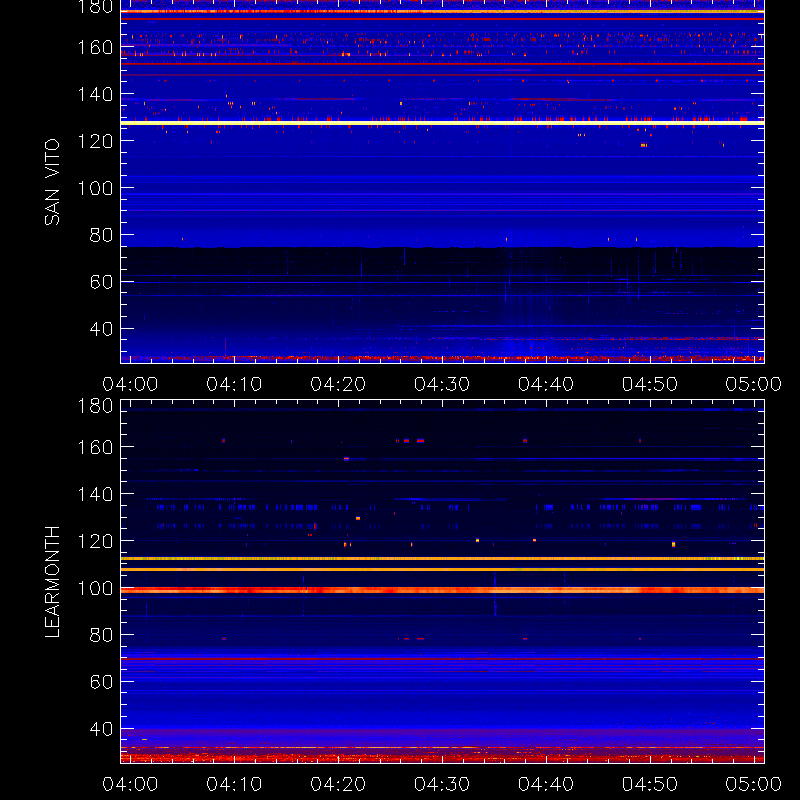Click 04:00 time label of Learmonth plot
This screenshot has width=800, height=800.
130,784
